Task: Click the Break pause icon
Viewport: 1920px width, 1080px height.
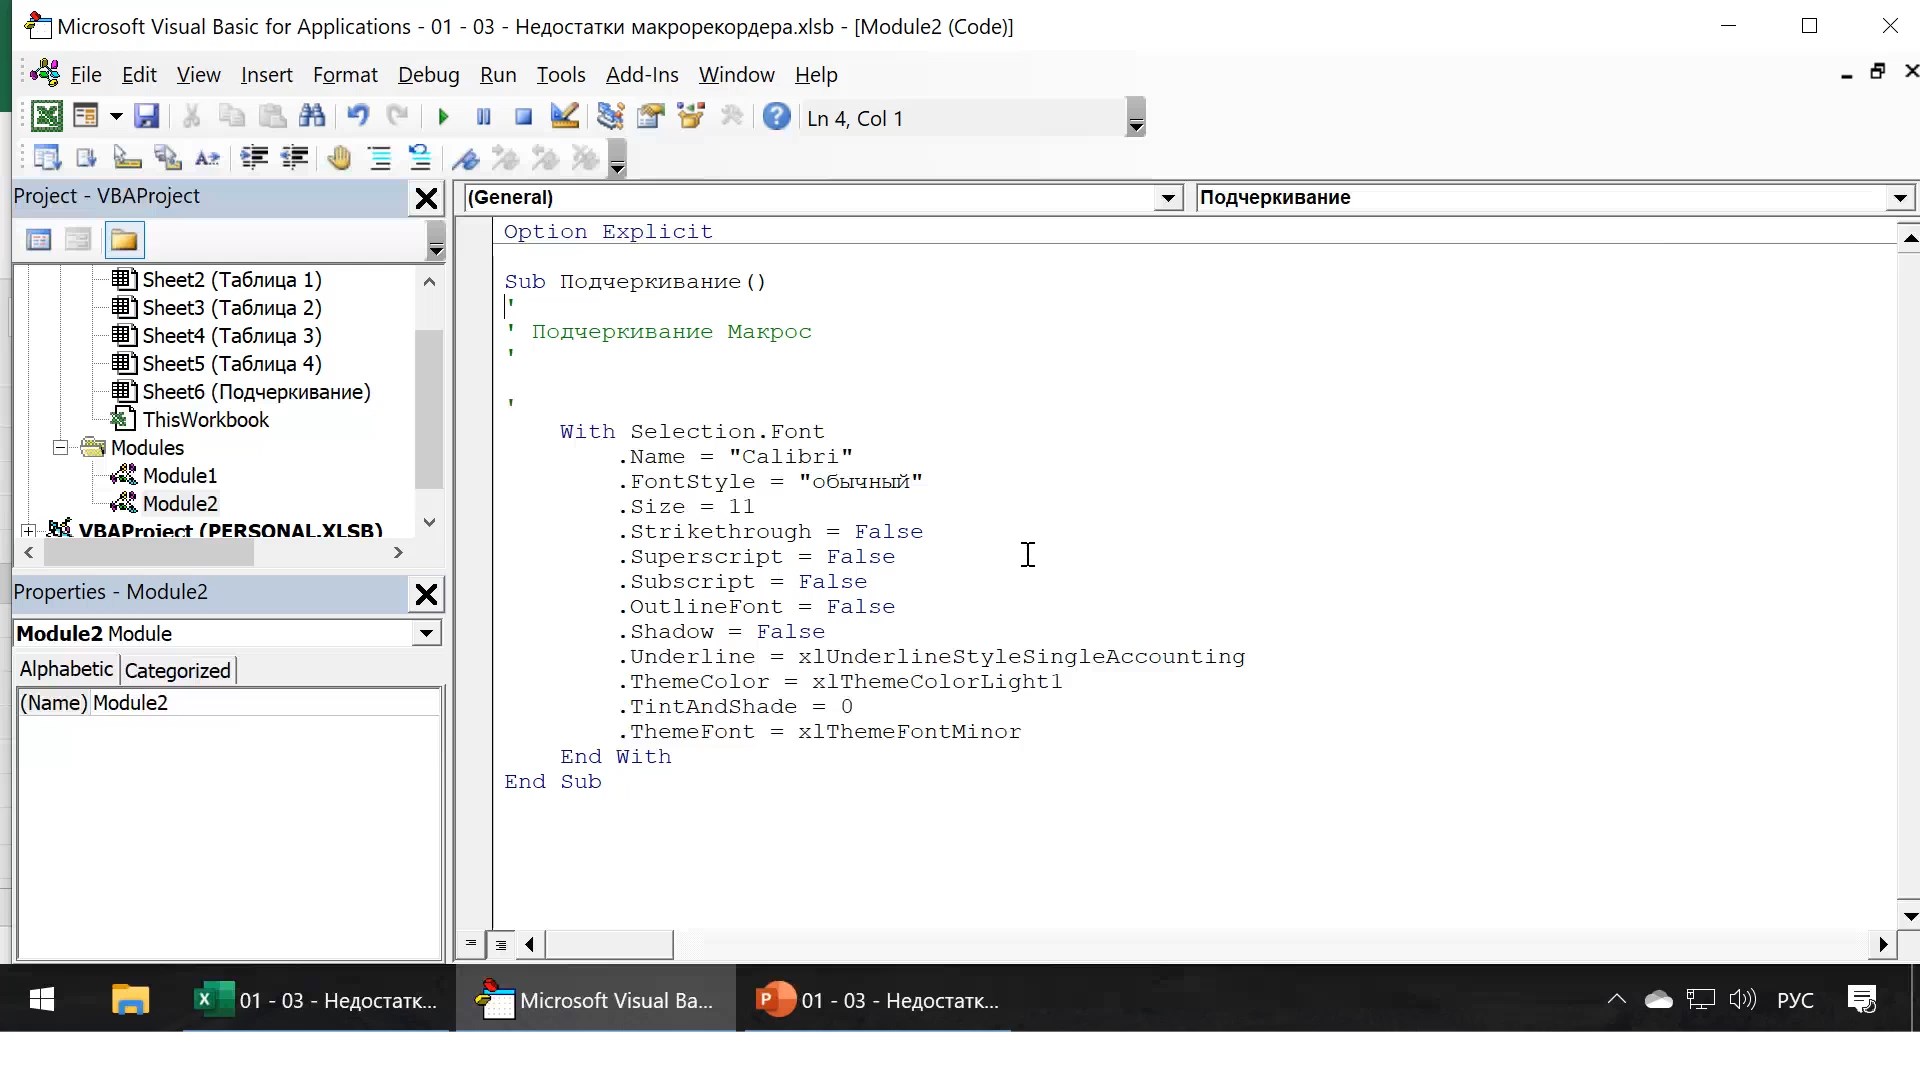Action: [x=483, y=118]
